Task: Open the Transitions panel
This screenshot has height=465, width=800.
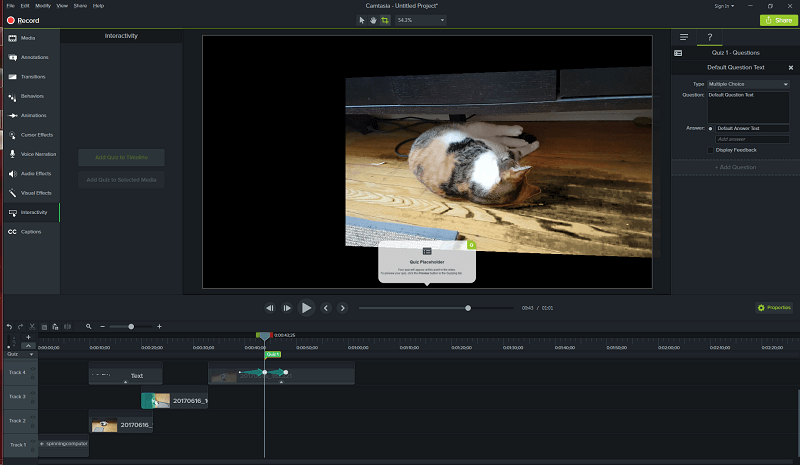Action: tap(32, 77)
